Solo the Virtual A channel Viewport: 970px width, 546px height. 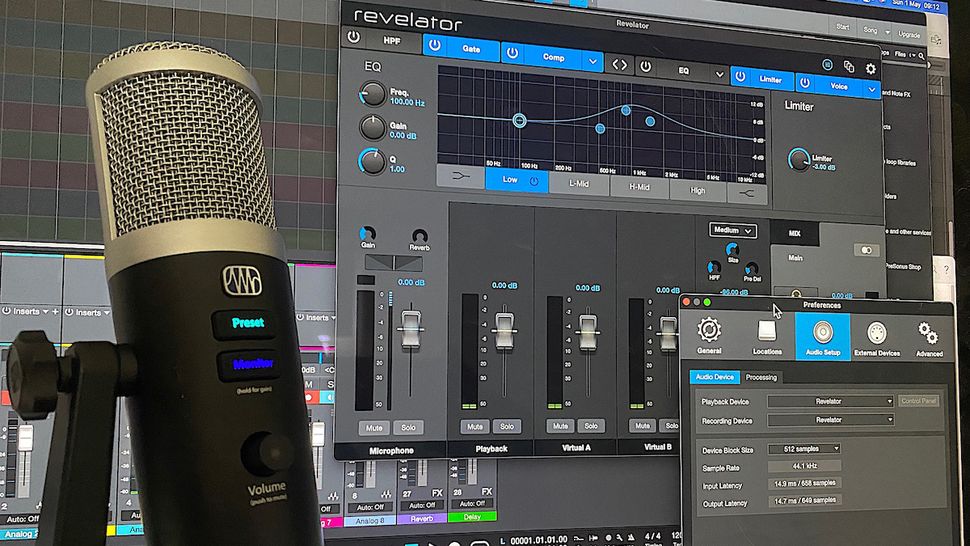591,426
